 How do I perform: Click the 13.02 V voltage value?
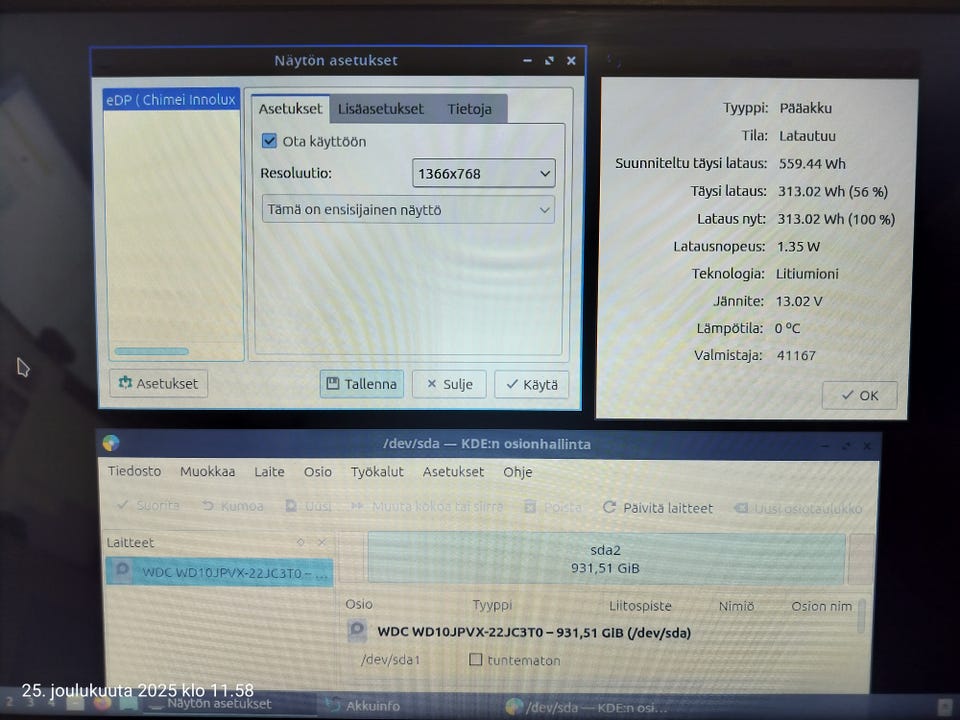(x=799, y=301)
